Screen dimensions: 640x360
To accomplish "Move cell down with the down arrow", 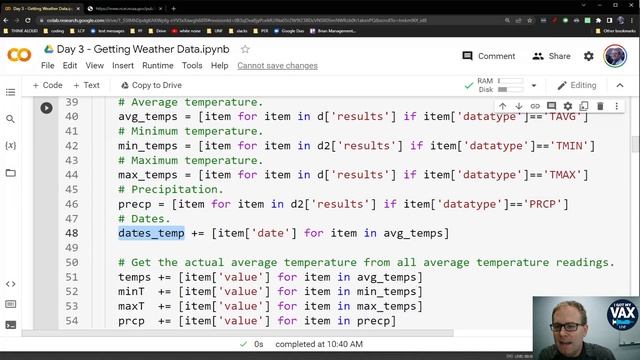I will (x=519, y=106).
